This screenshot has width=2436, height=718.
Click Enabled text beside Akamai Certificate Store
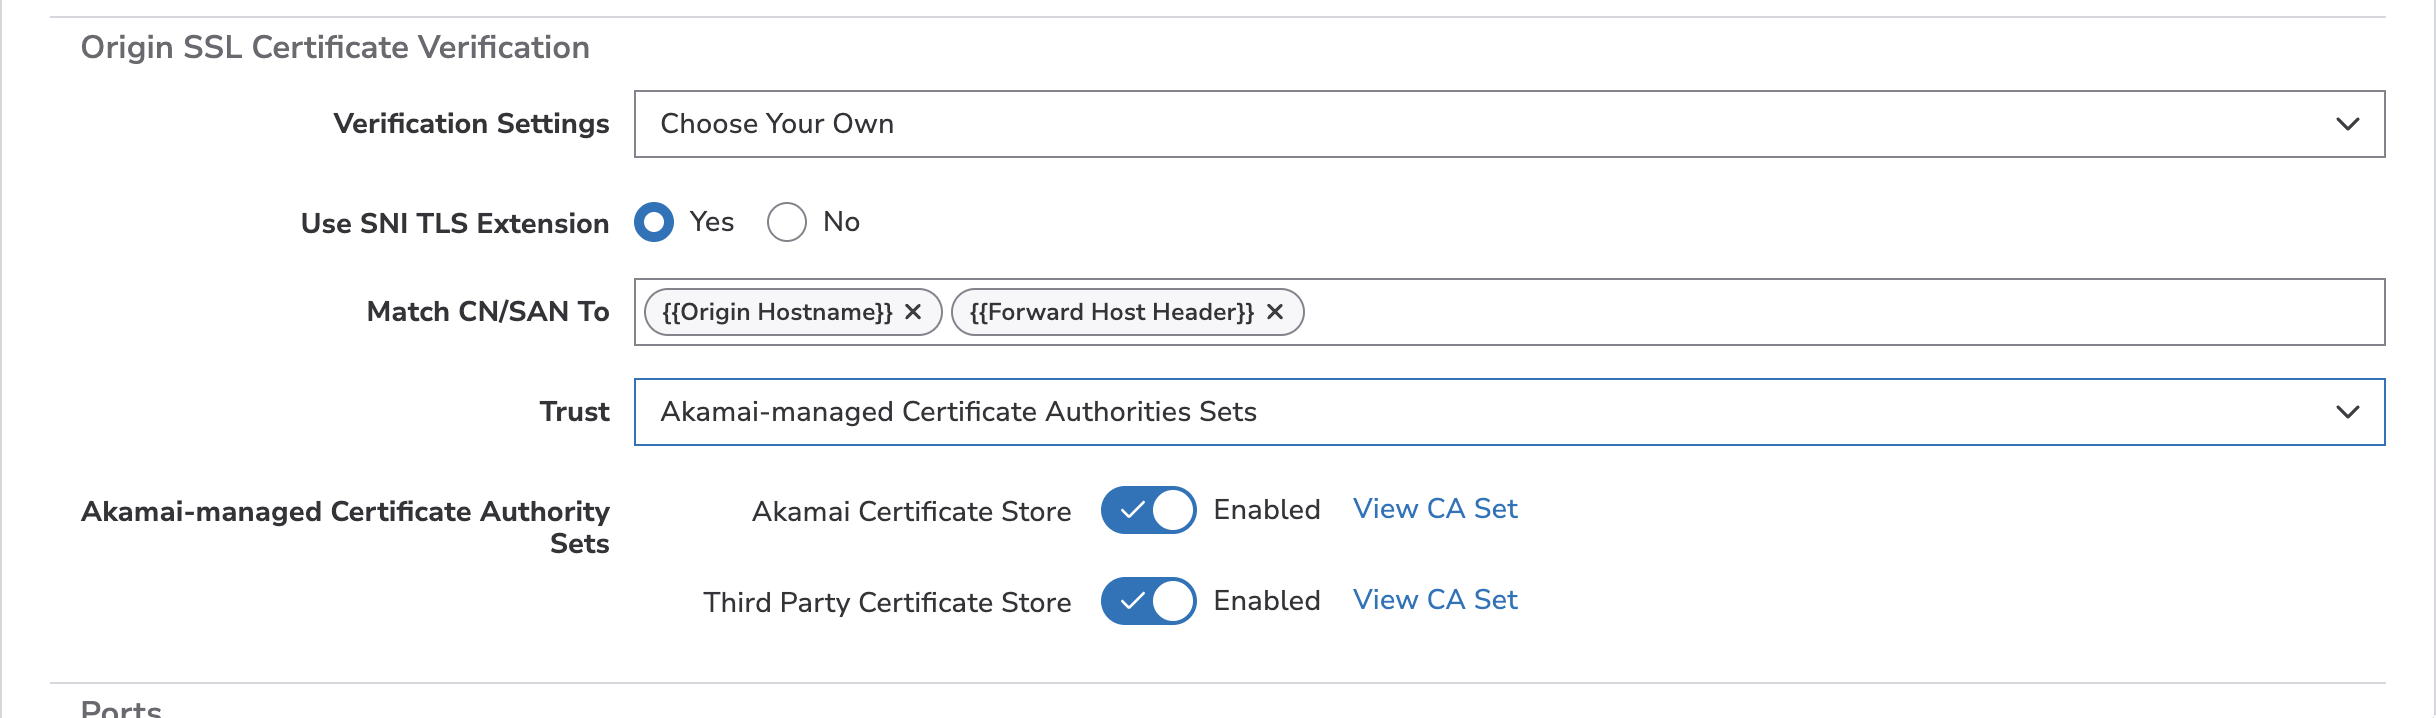pos(1267,509)
